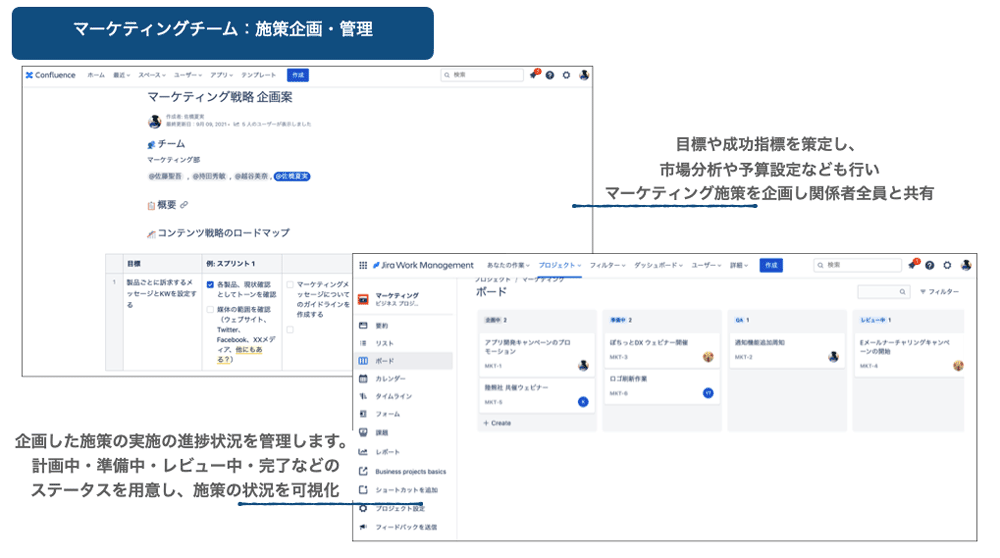Click the タイムライン timeline icon in sidebar
Screen dimensions: 1000x558
point(363,396)
